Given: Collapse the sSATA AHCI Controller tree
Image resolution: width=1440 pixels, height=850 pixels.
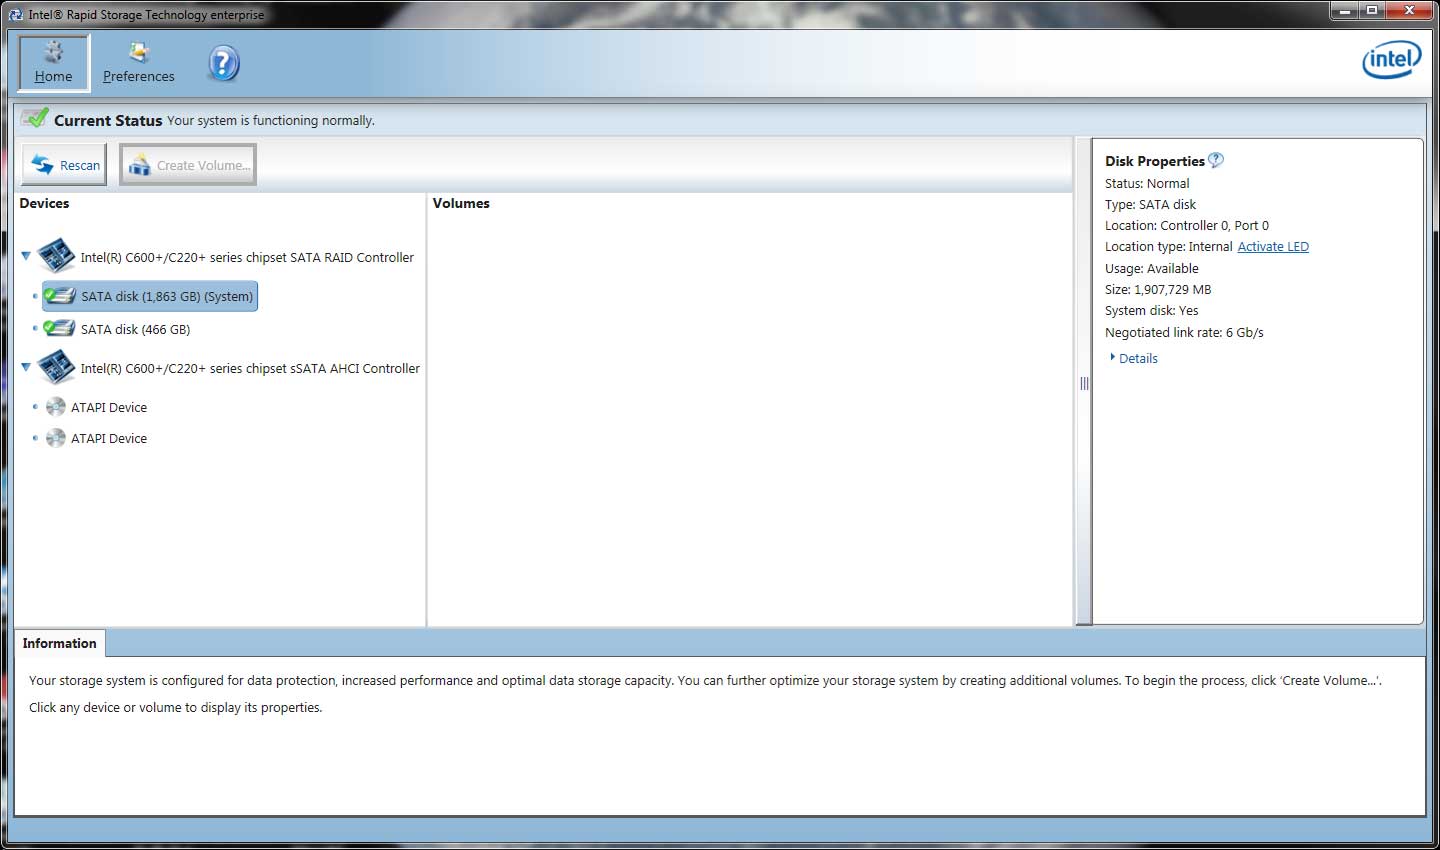Looking at the screenshot, I should tap(26, 367).
